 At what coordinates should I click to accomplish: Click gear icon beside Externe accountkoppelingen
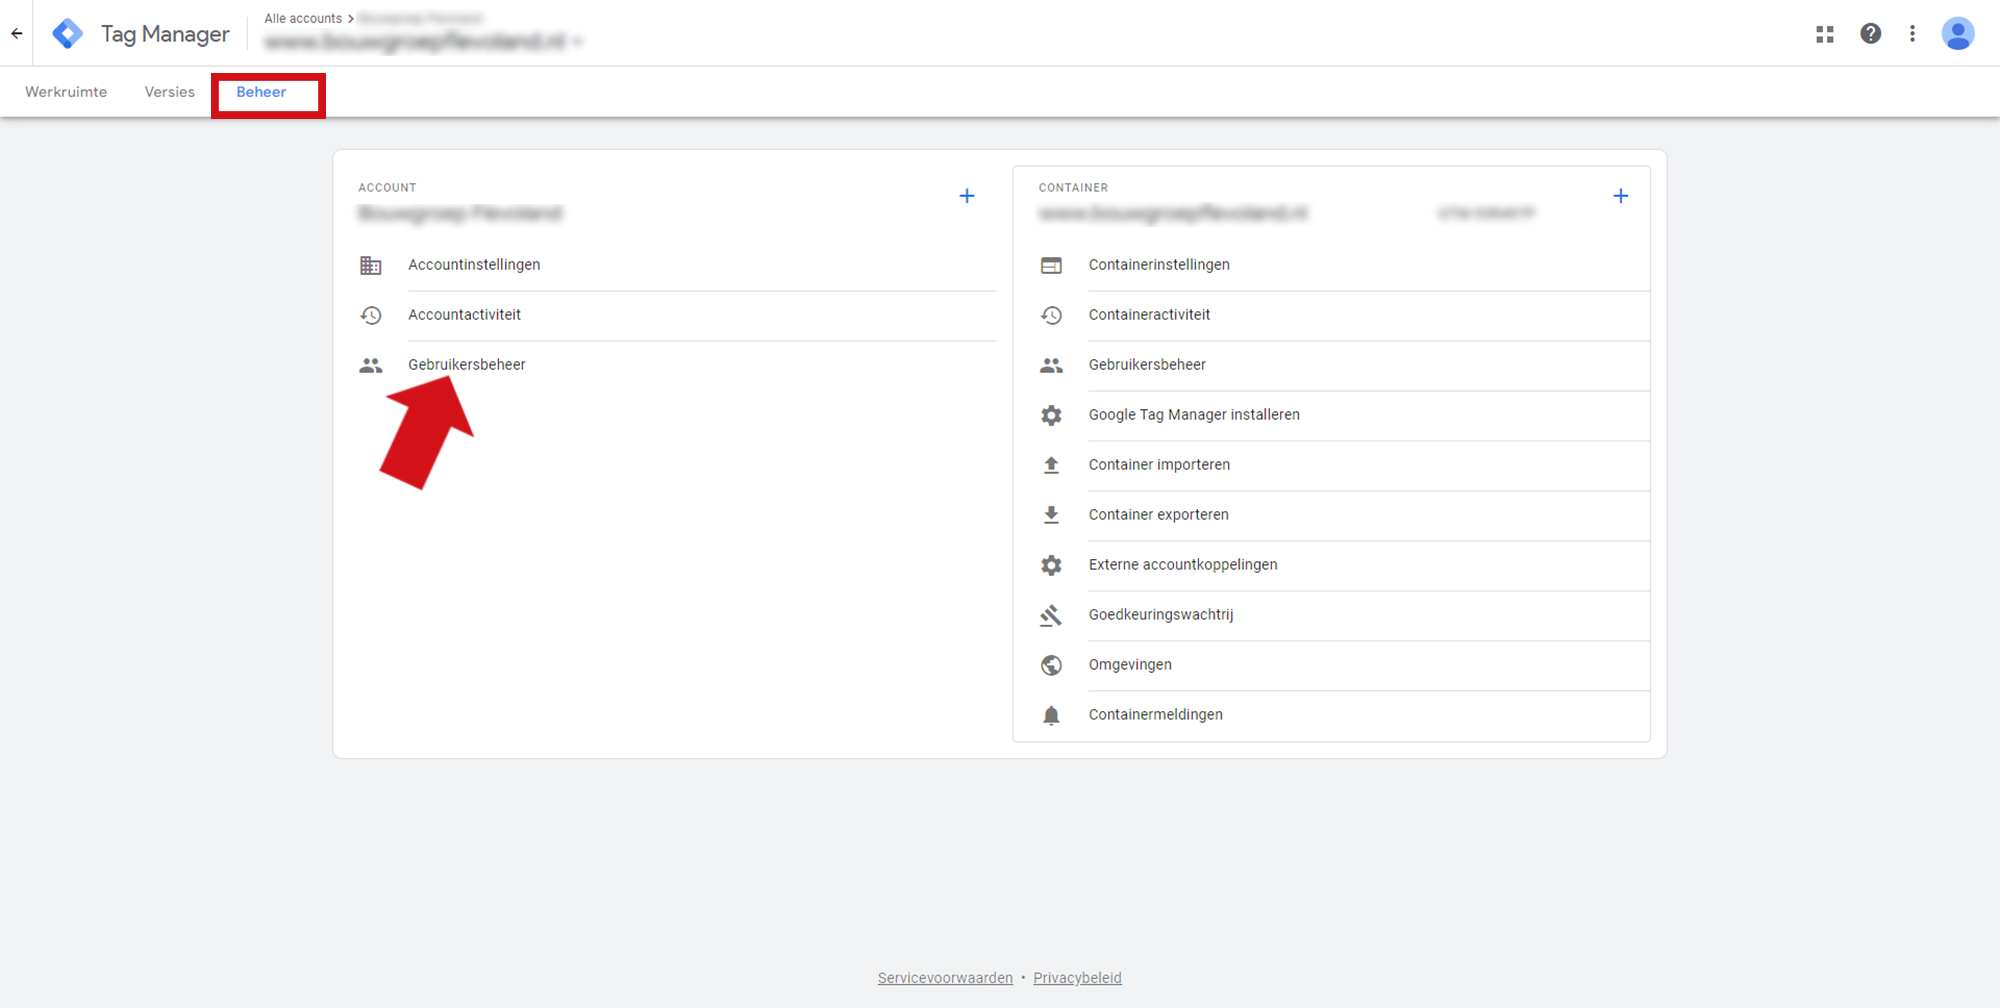click(1051, 565)
